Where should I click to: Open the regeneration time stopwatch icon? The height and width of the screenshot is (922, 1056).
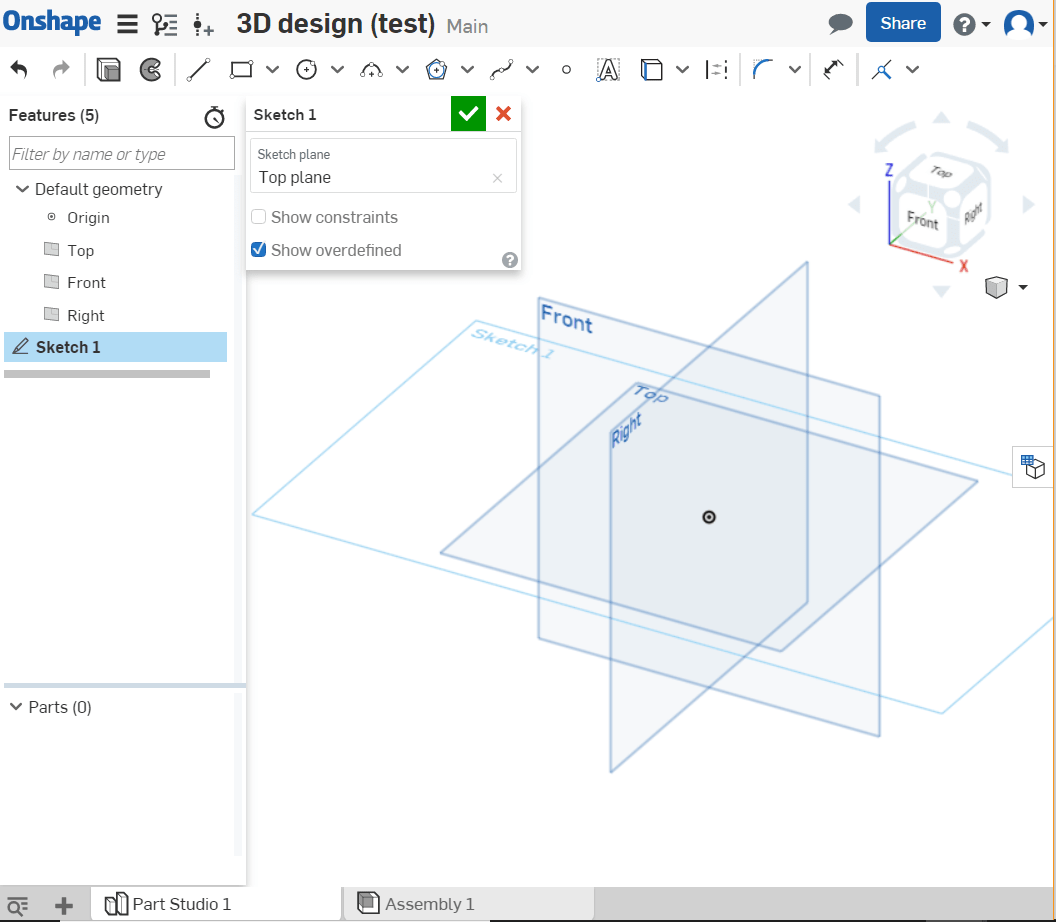tap(215, 117)
